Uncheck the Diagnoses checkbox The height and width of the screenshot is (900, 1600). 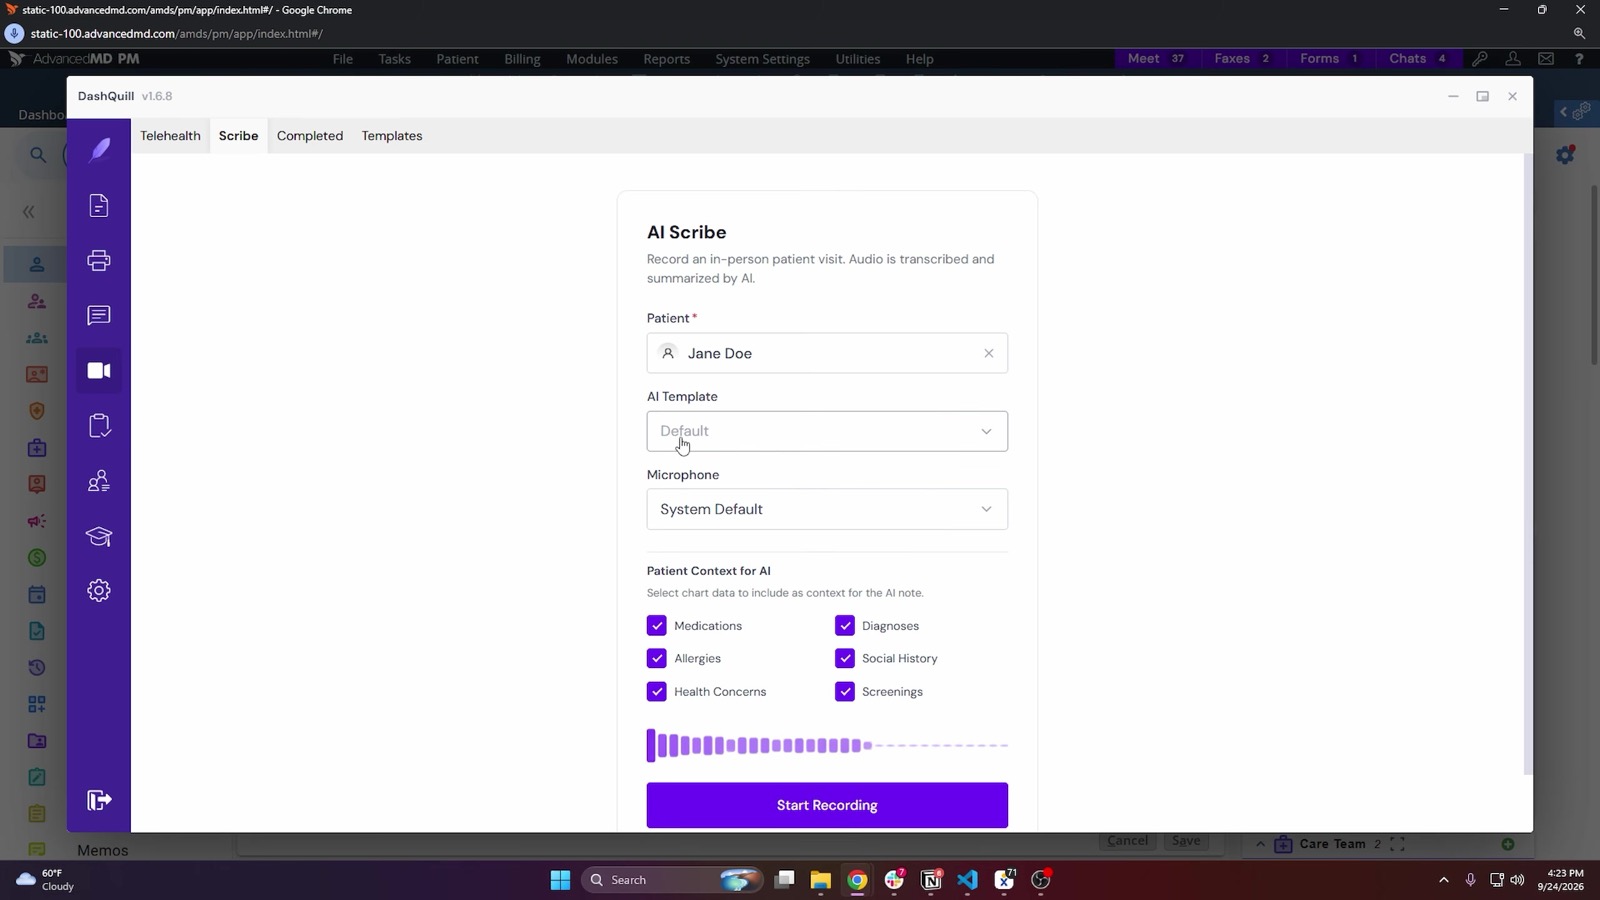[x=845, y=626]
